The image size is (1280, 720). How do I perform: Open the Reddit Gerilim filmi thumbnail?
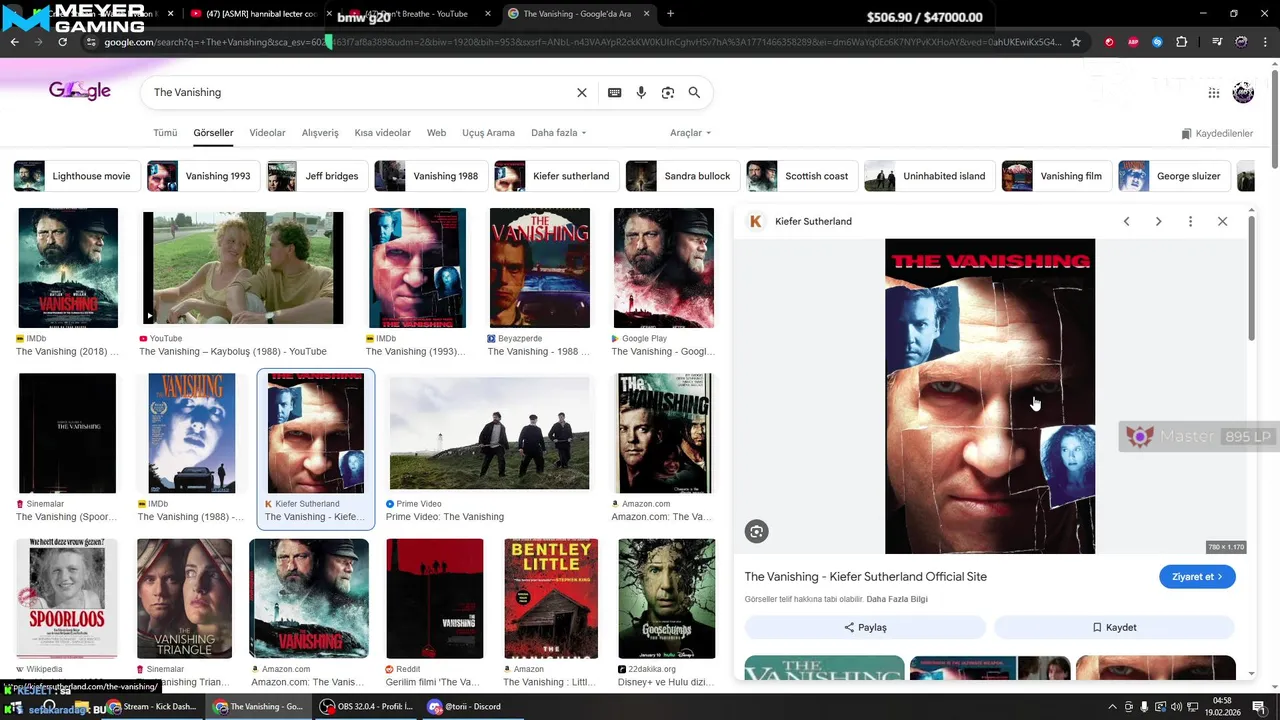[434, 598]
